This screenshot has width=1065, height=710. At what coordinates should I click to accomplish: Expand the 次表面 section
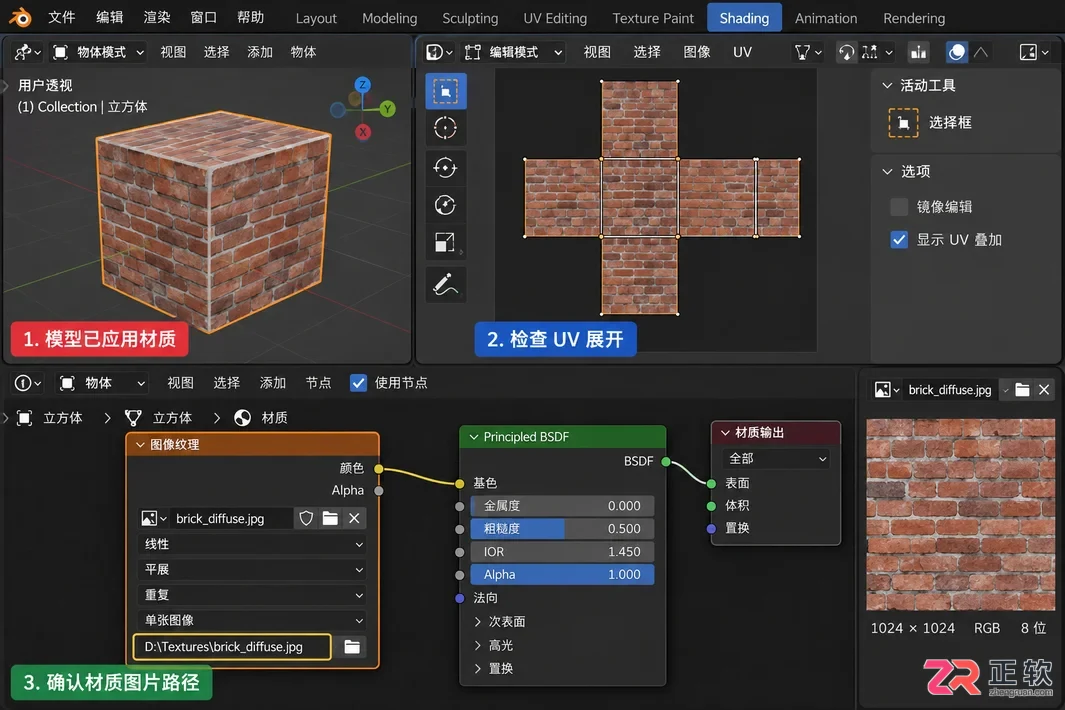pos(477,622)
